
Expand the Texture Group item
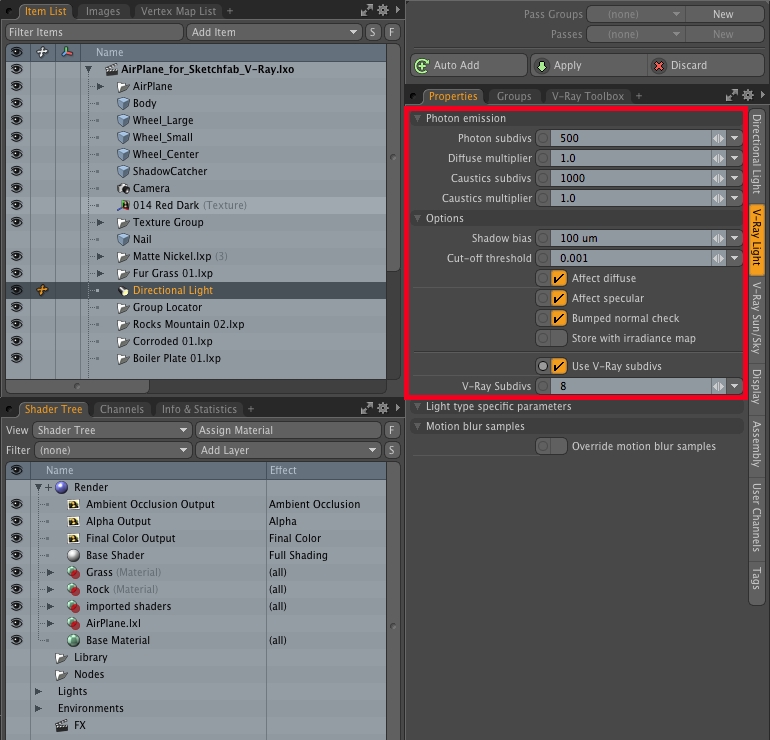click(x=101, y=222)
